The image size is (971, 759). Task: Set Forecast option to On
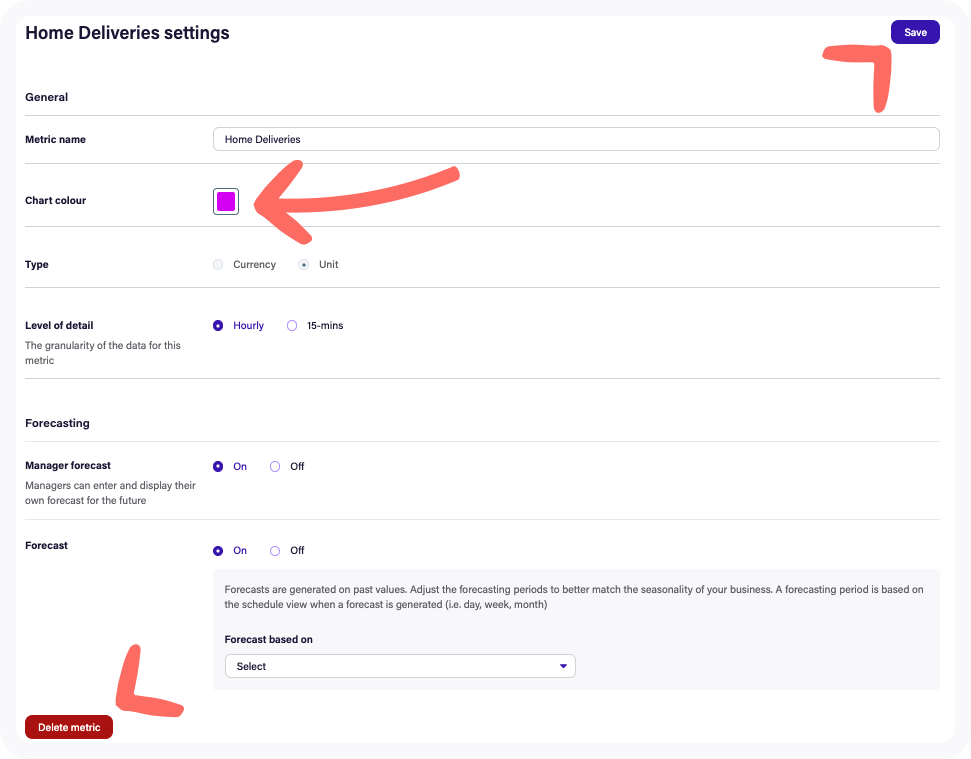click(x=218, y=551)
